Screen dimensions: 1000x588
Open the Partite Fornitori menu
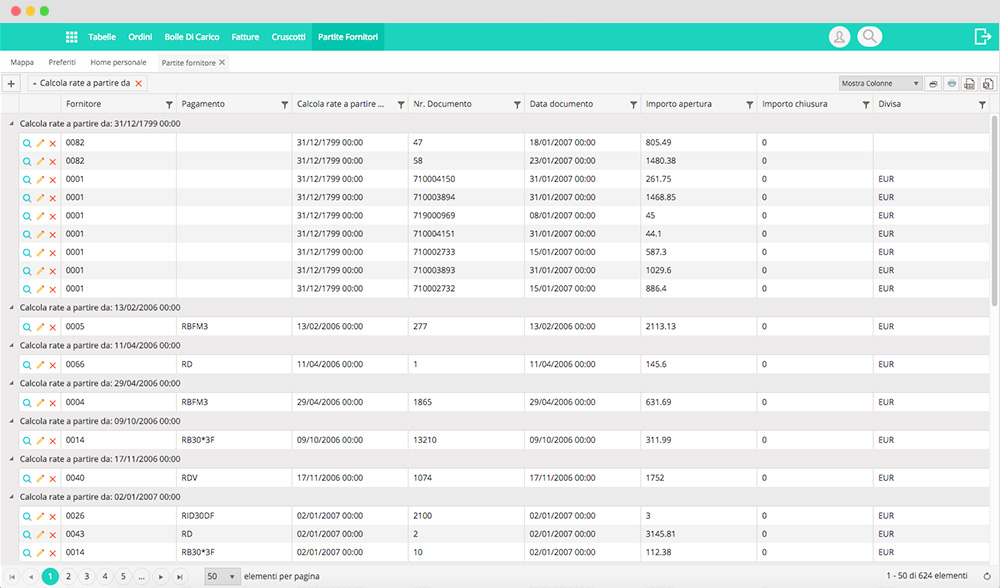(348, 37)
